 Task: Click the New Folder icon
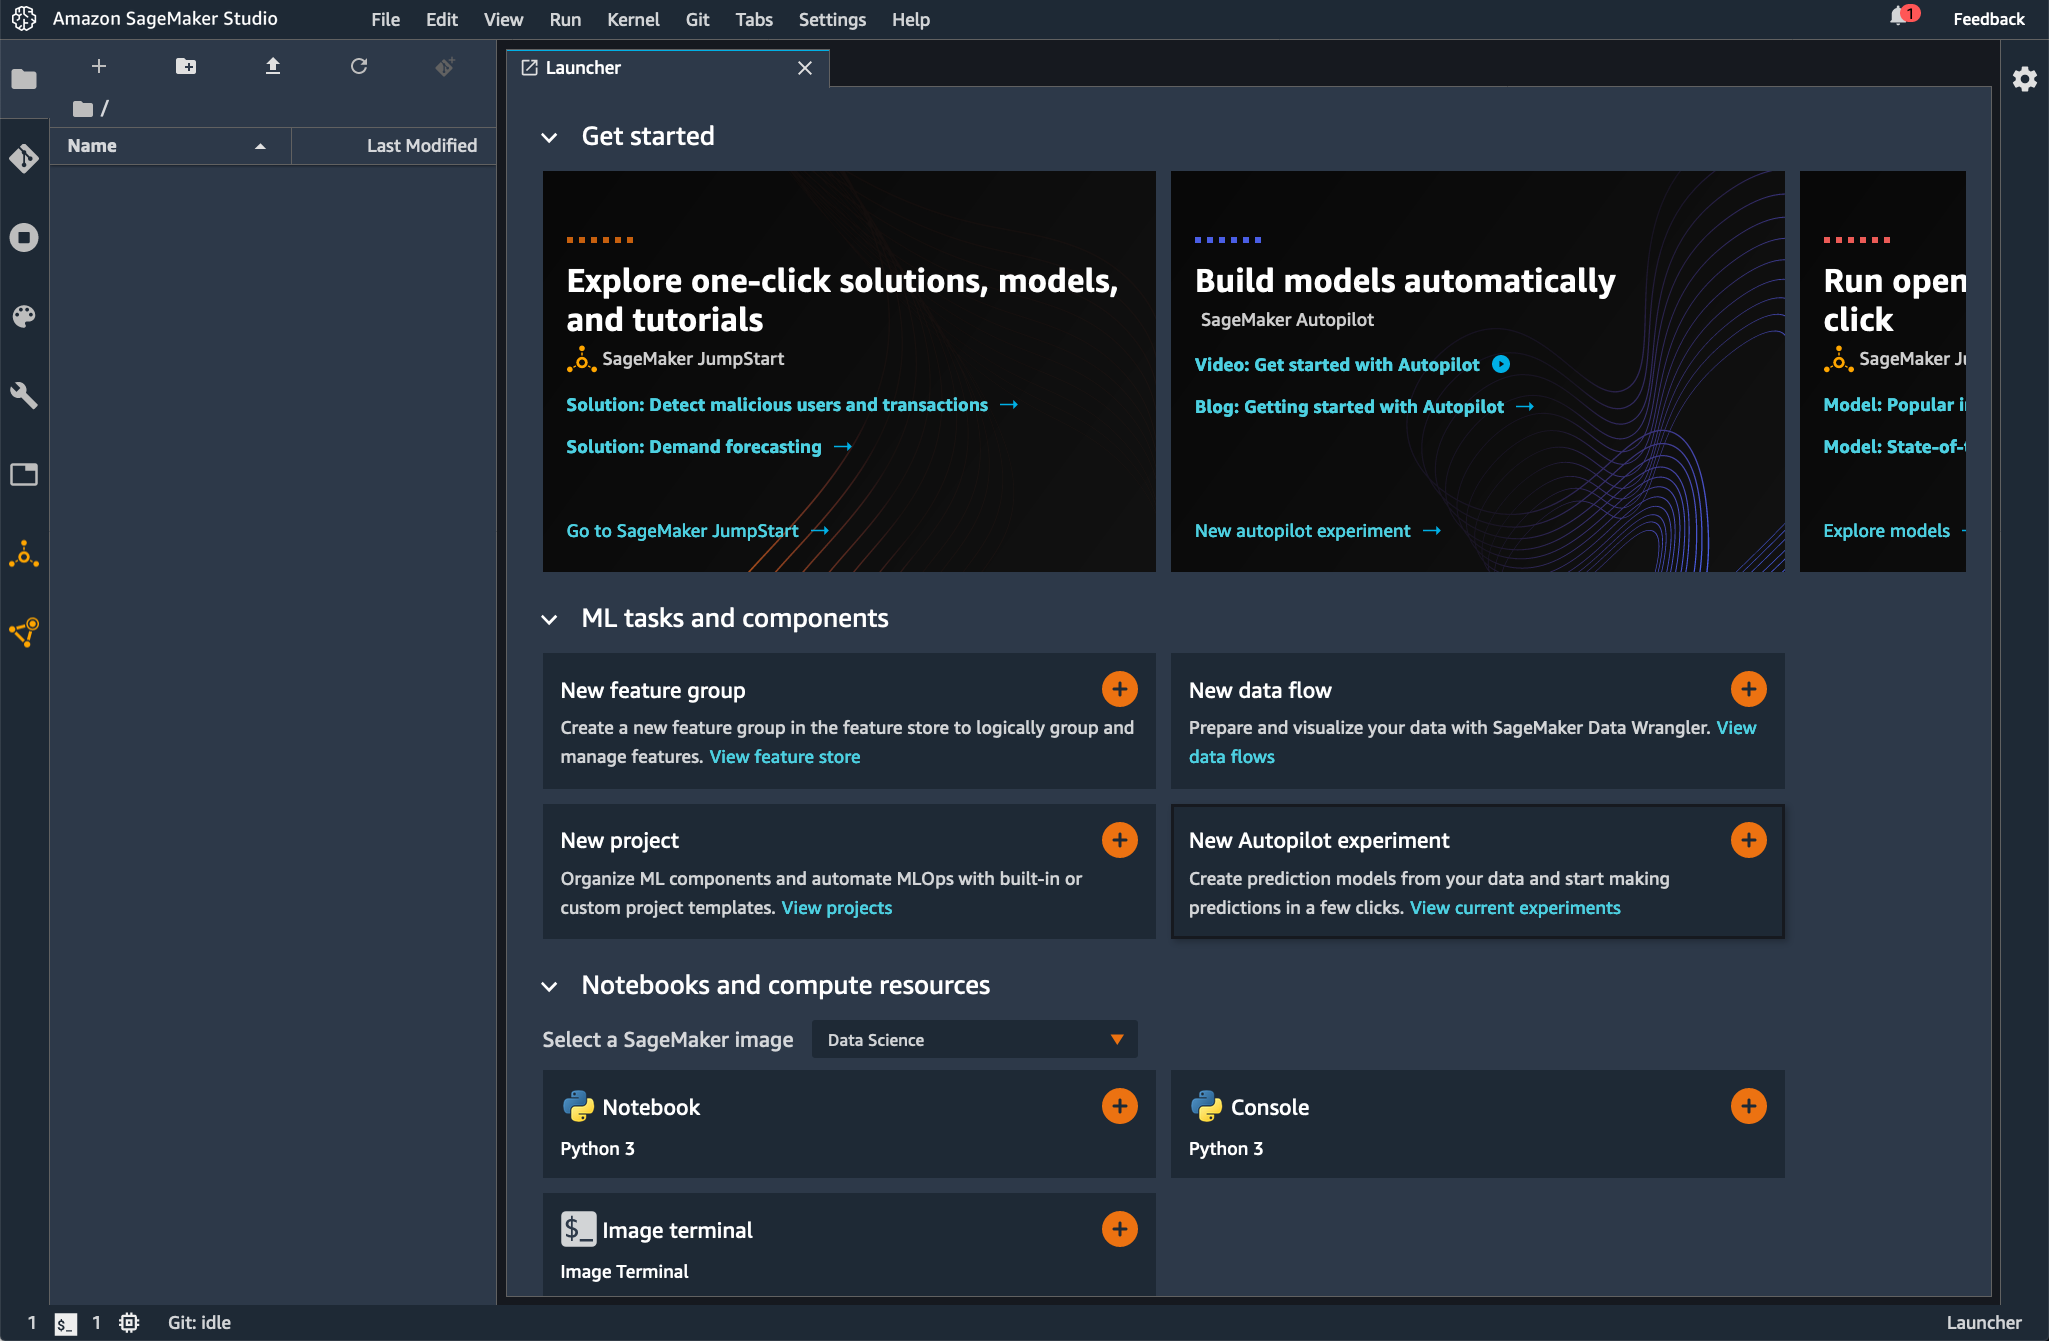186,66
